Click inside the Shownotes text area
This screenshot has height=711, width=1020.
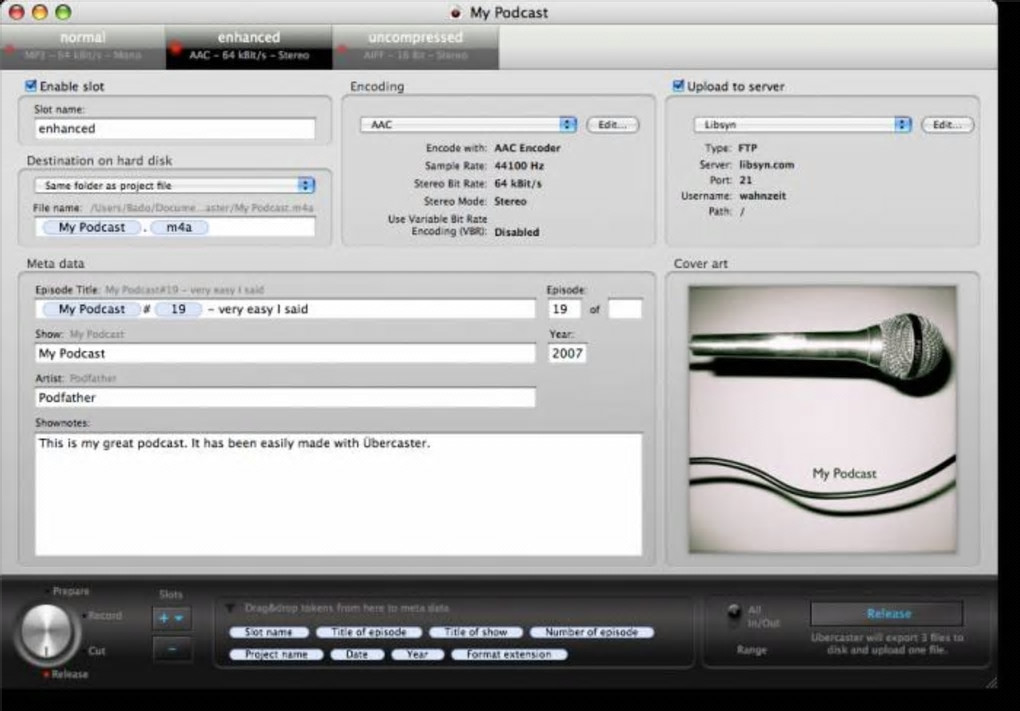[x=338, y=494]
